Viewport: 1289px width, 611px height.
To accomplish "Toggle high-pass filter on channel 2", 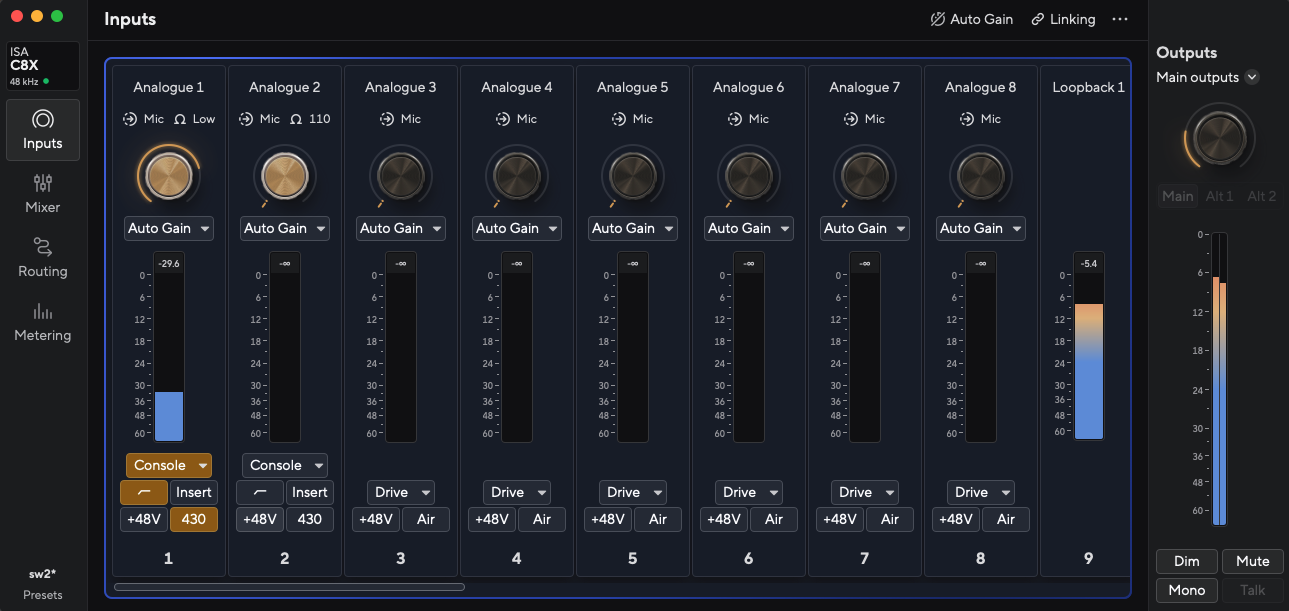I will tap(260, 492).
